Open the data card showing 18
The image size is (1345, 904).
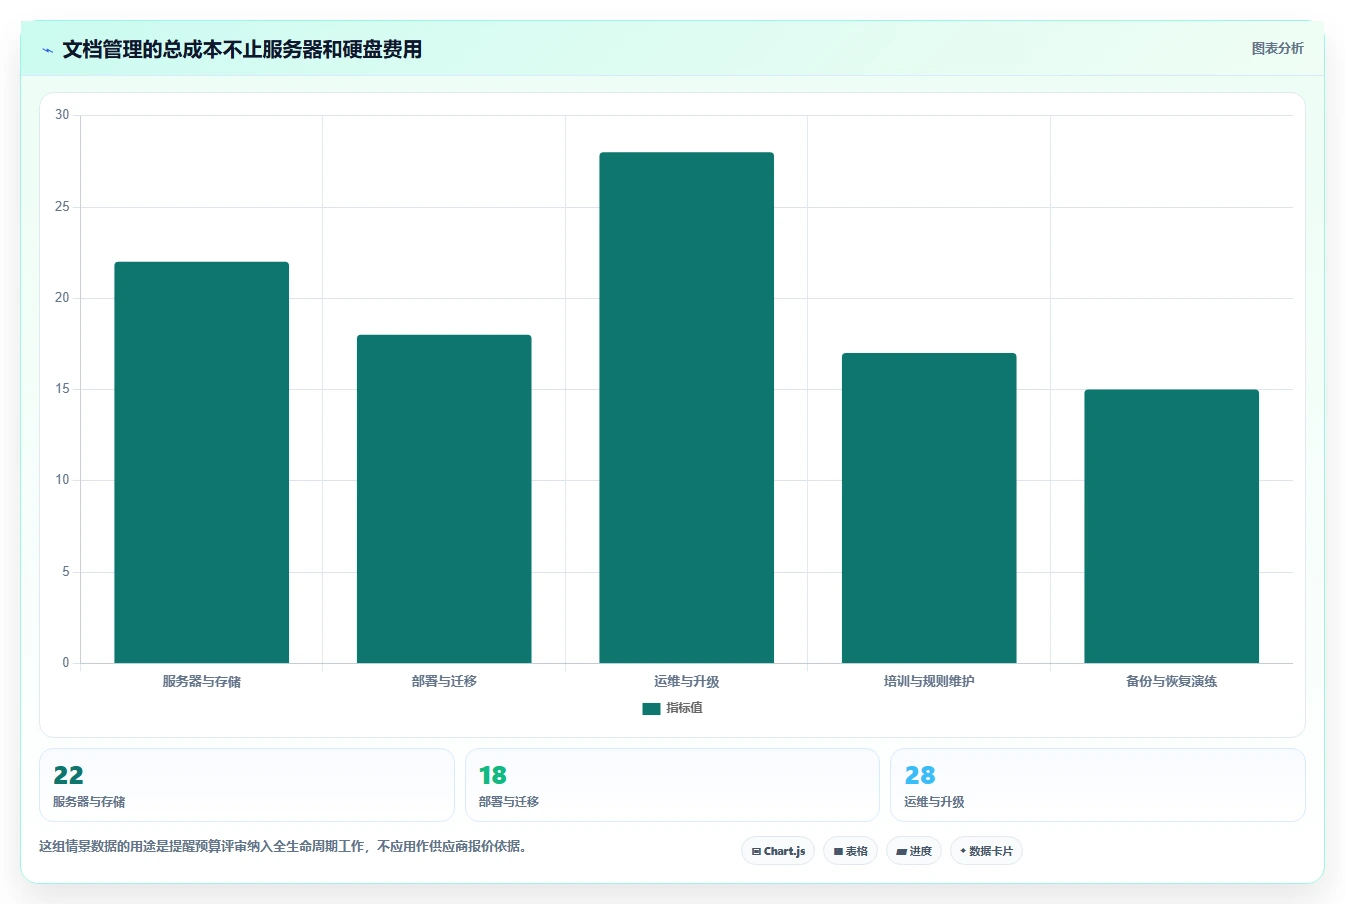point(672,785)
